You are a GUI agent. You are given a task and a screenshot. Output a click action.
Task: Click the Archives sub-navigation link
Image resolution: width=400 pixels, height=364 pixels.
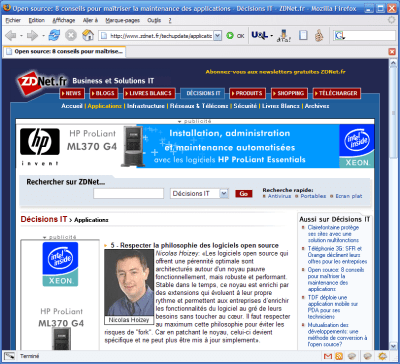click(x=317, y=106)
